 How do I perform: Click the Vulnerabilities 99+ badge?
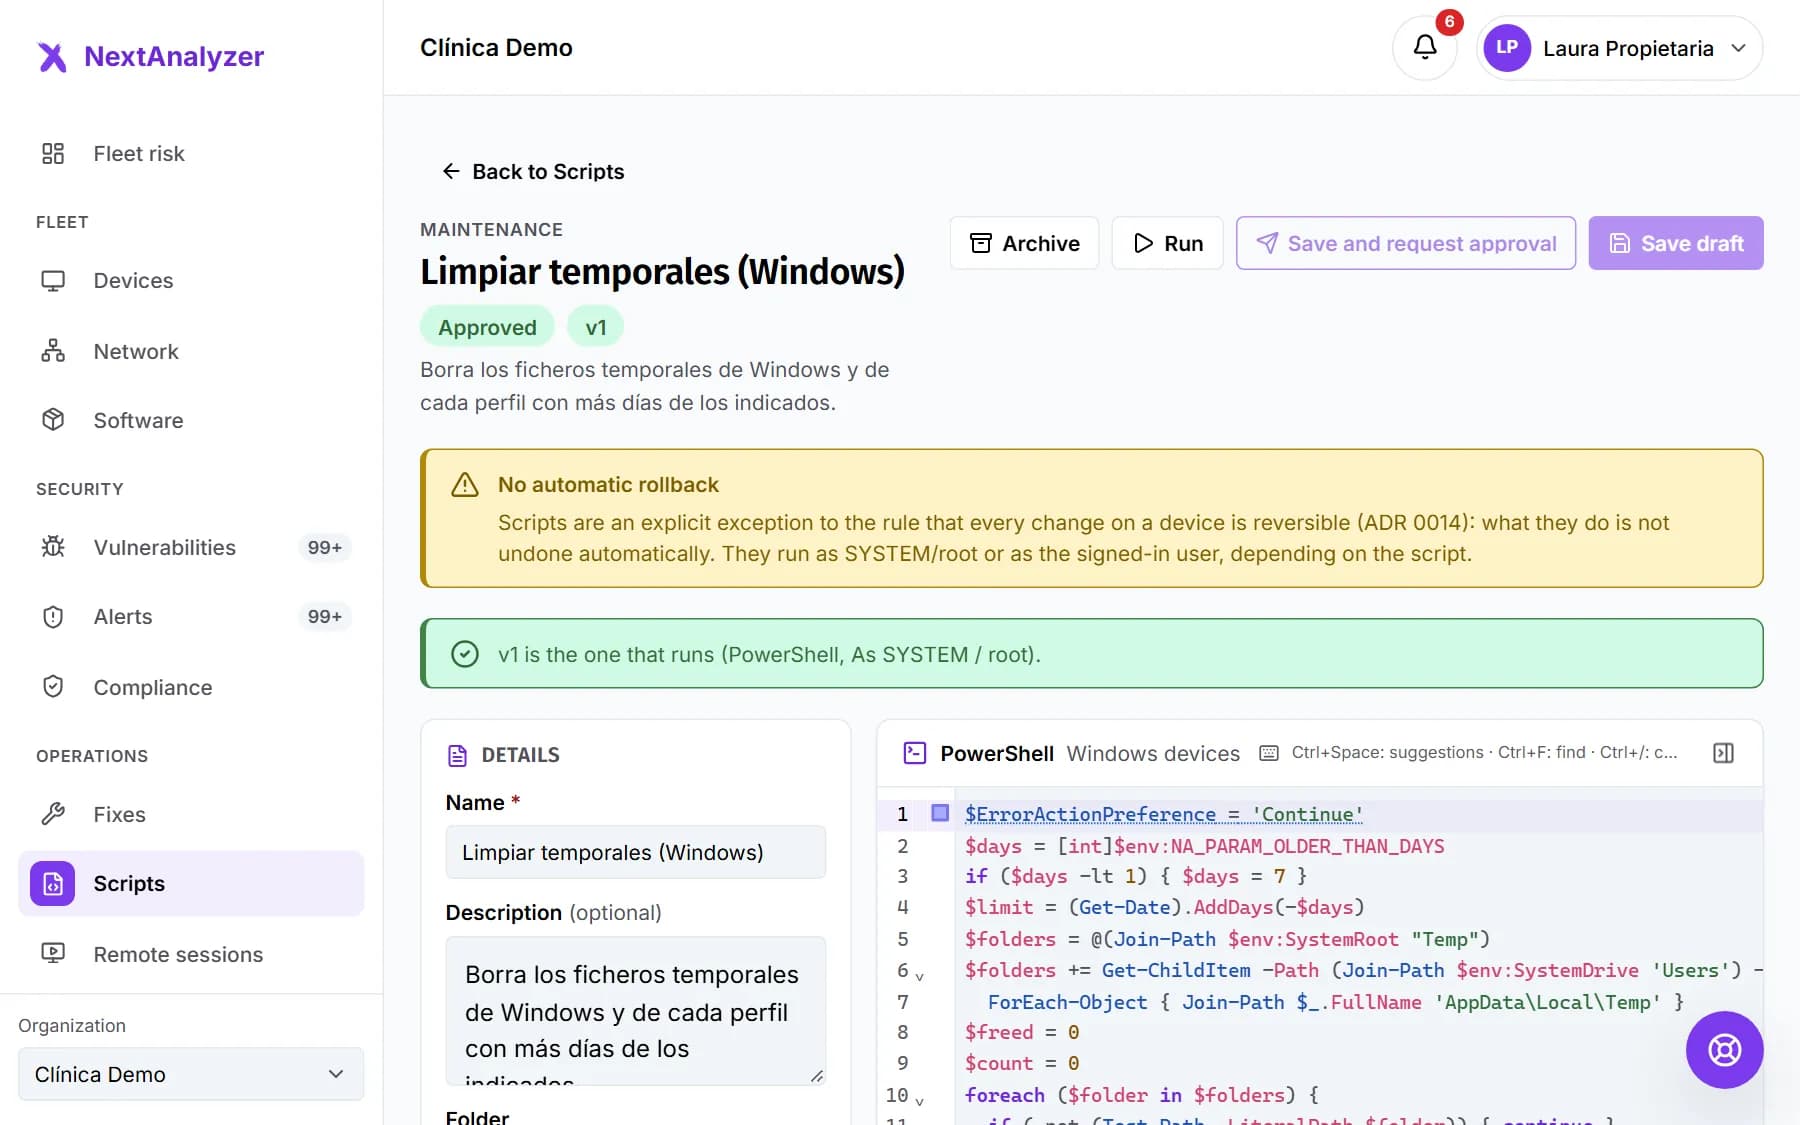pyautogui.click(x=324, y=547)
